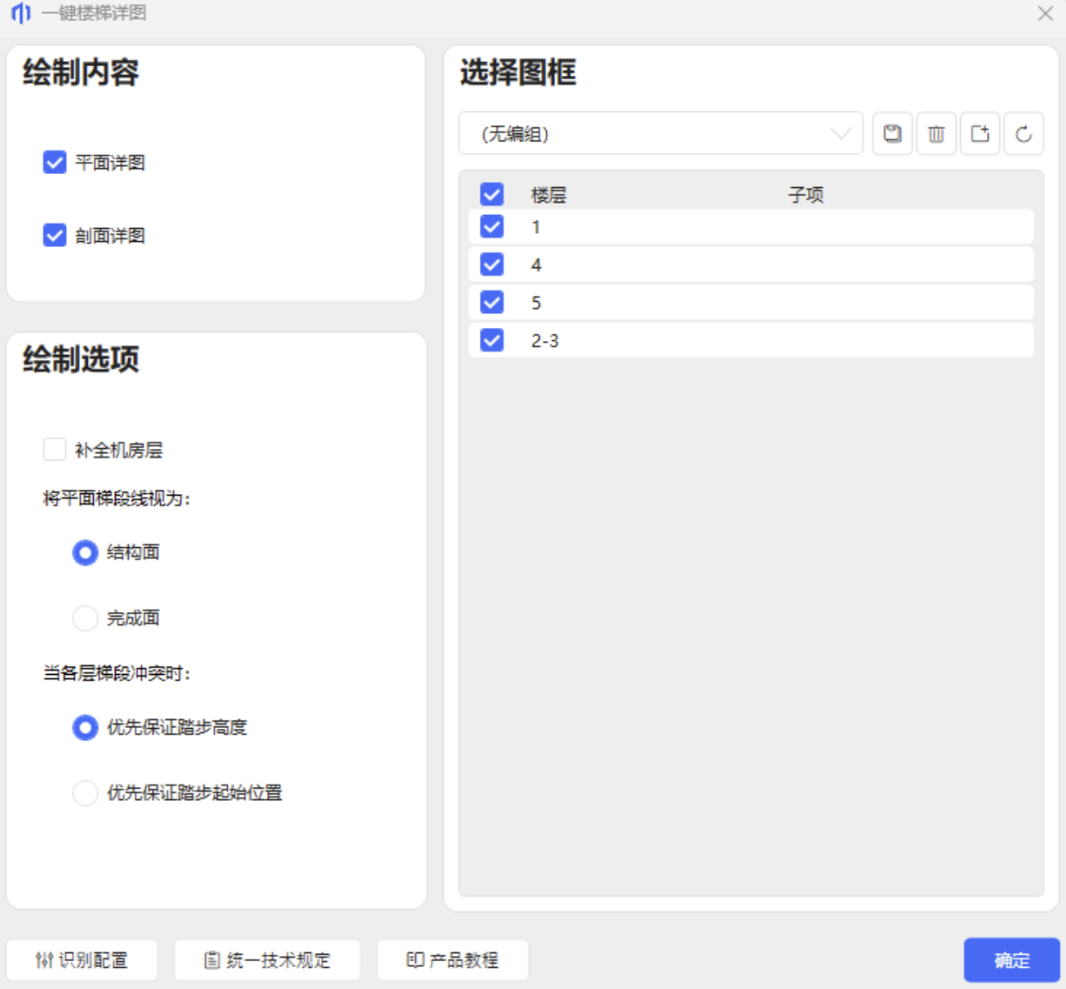The width and height of the screenshot is (1066, 989).
Task: Uncheck floor 4 row checkbox
Action: coord(492,265)
